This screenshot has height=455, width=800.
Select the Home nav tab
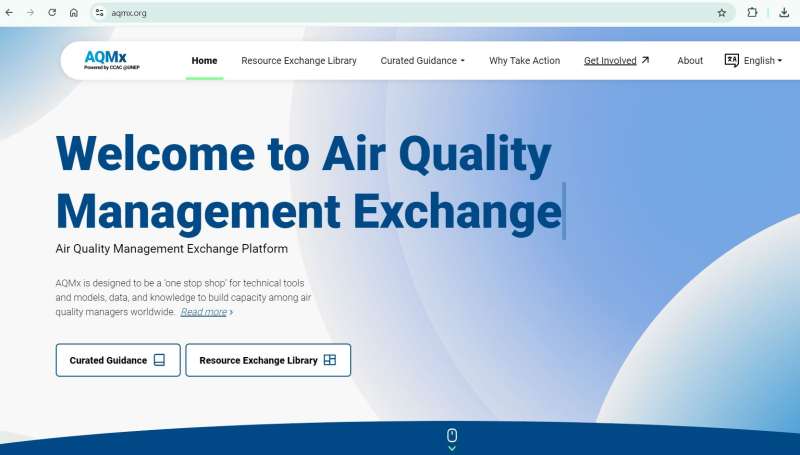pos(204,61)
